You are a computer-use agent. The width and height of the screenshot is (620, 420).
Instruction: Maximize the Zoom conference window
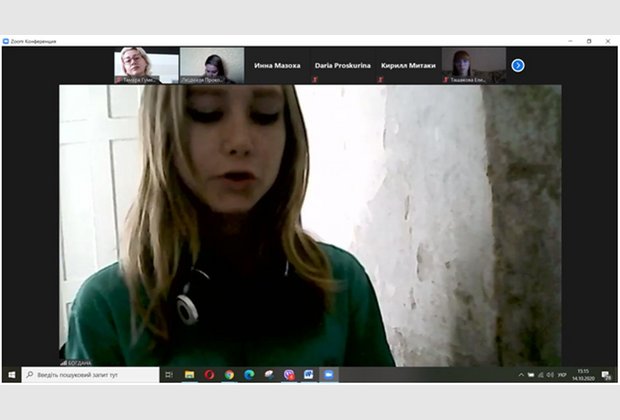589,41
